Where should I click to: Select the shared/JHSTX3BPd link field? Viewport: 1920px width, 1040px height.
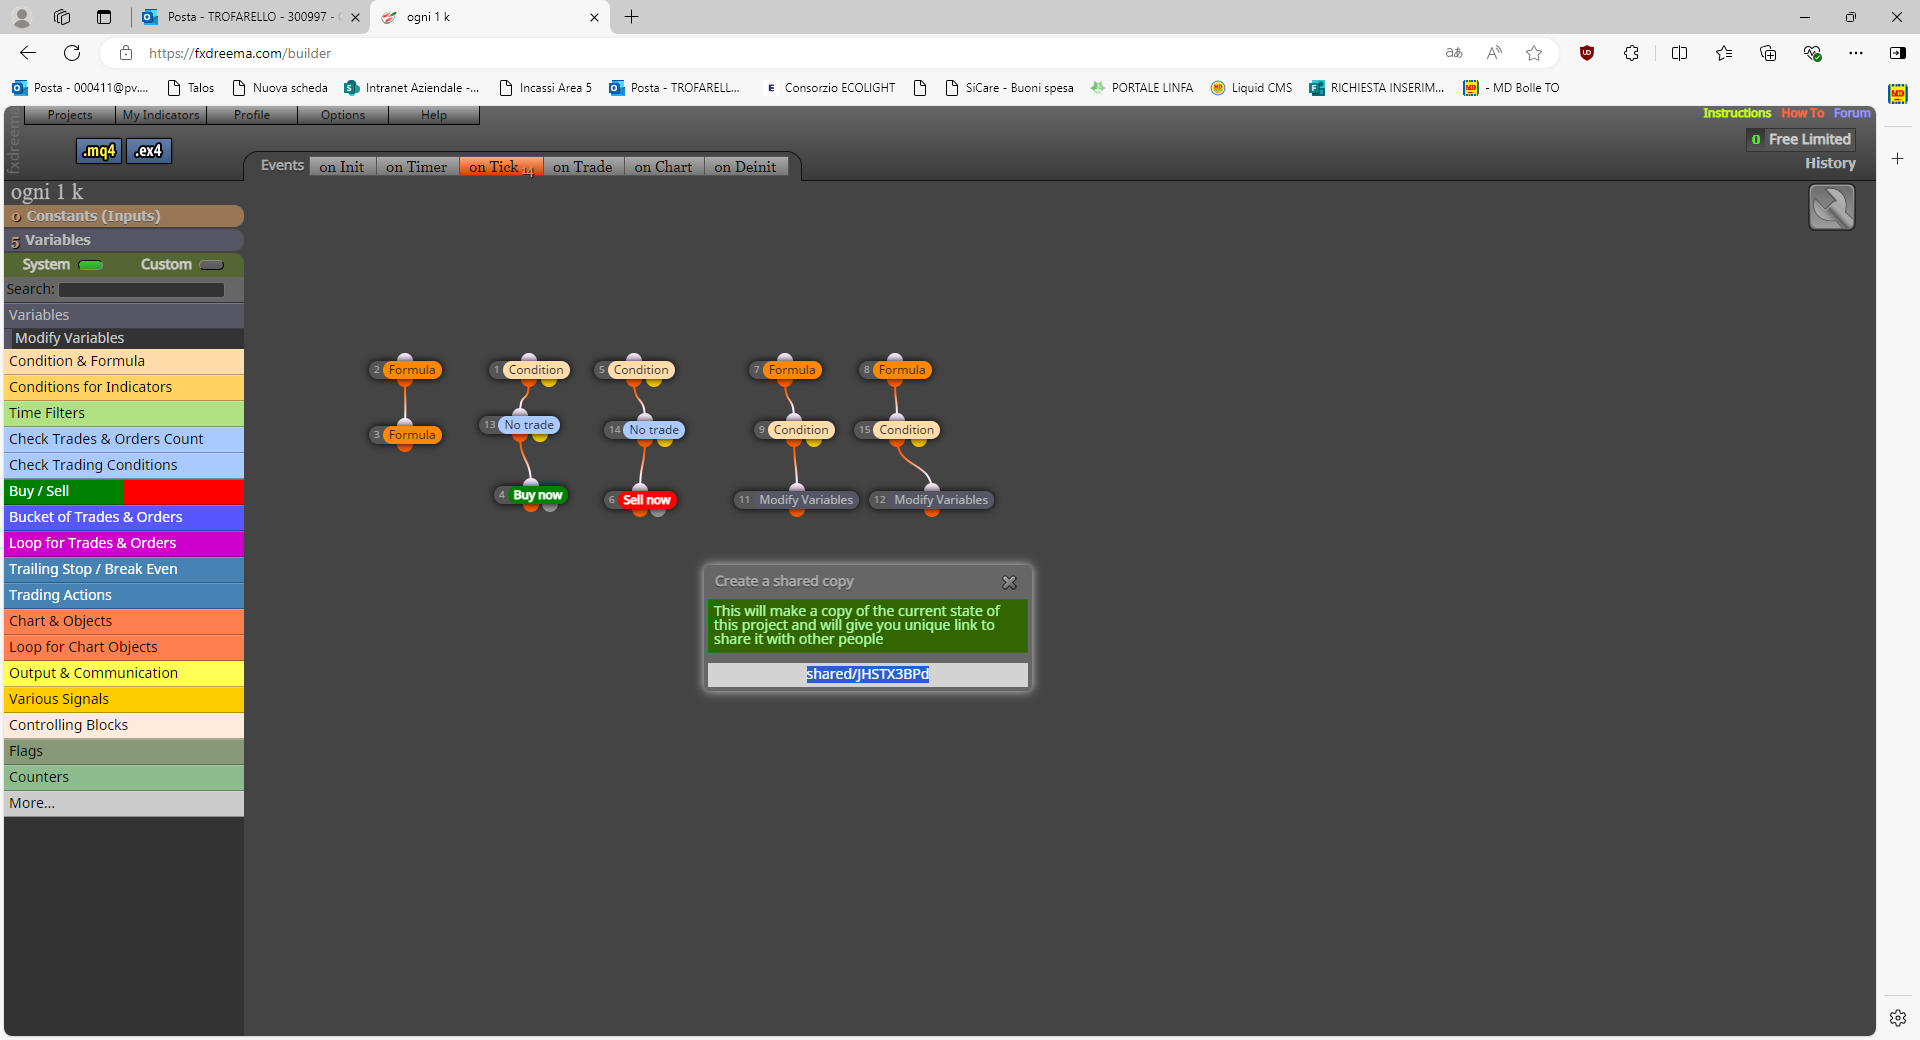[x=867, y=674]
